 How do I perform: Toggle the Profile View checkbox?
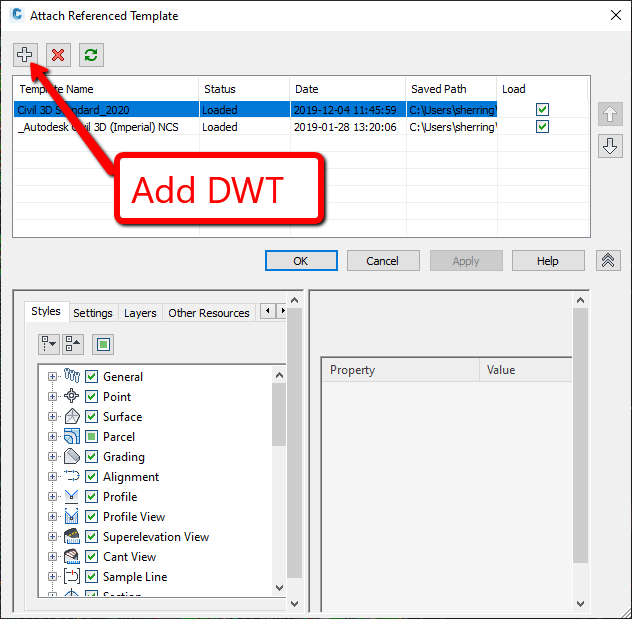(x=91, y=516)
